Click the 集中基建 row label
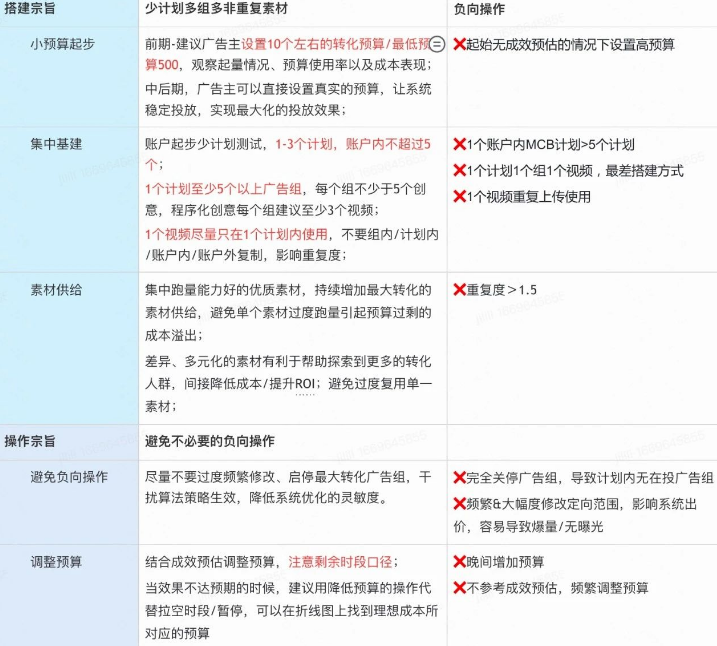 [56, 144]
